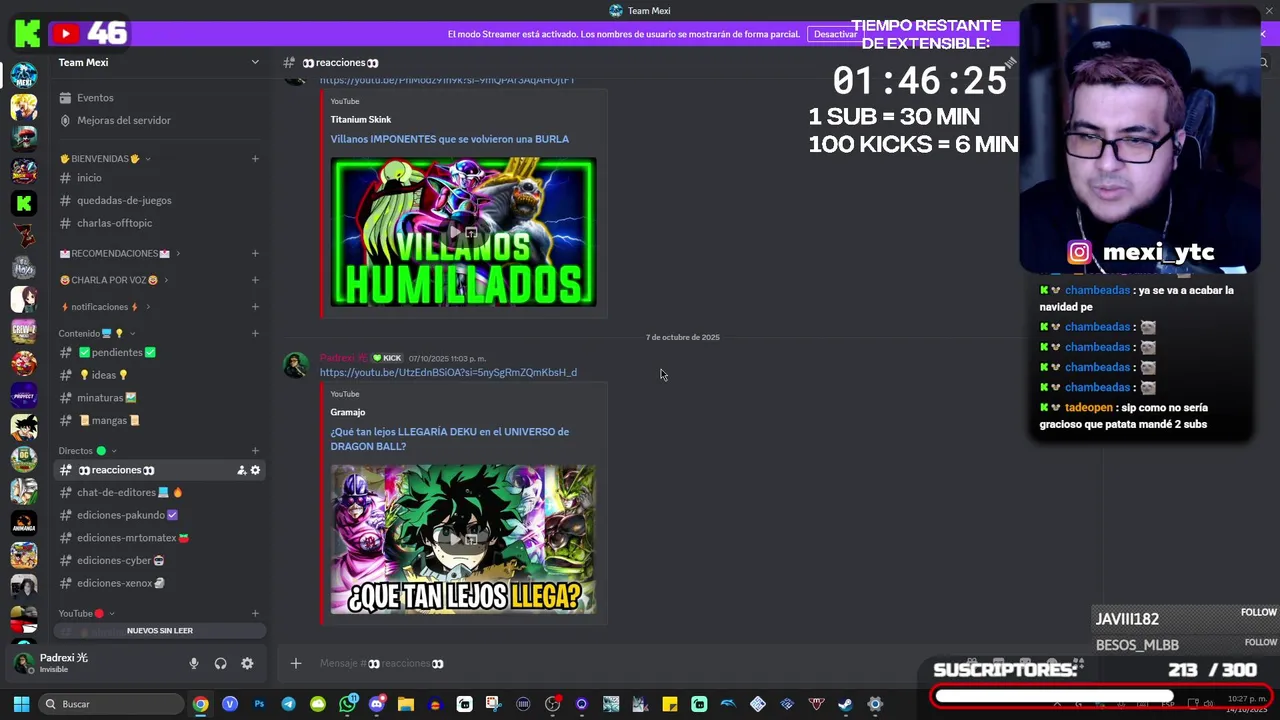Open WhatsApp from the taskbar
This screenshot has height=720, width=1280.
347,704
